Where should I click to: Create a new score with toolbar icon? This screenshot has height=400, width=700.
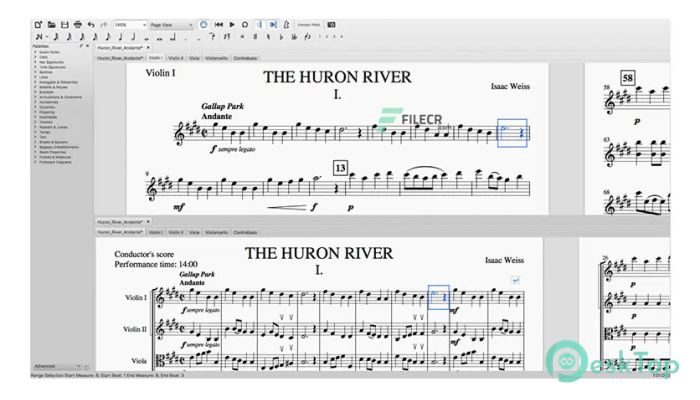pos(38,25)
